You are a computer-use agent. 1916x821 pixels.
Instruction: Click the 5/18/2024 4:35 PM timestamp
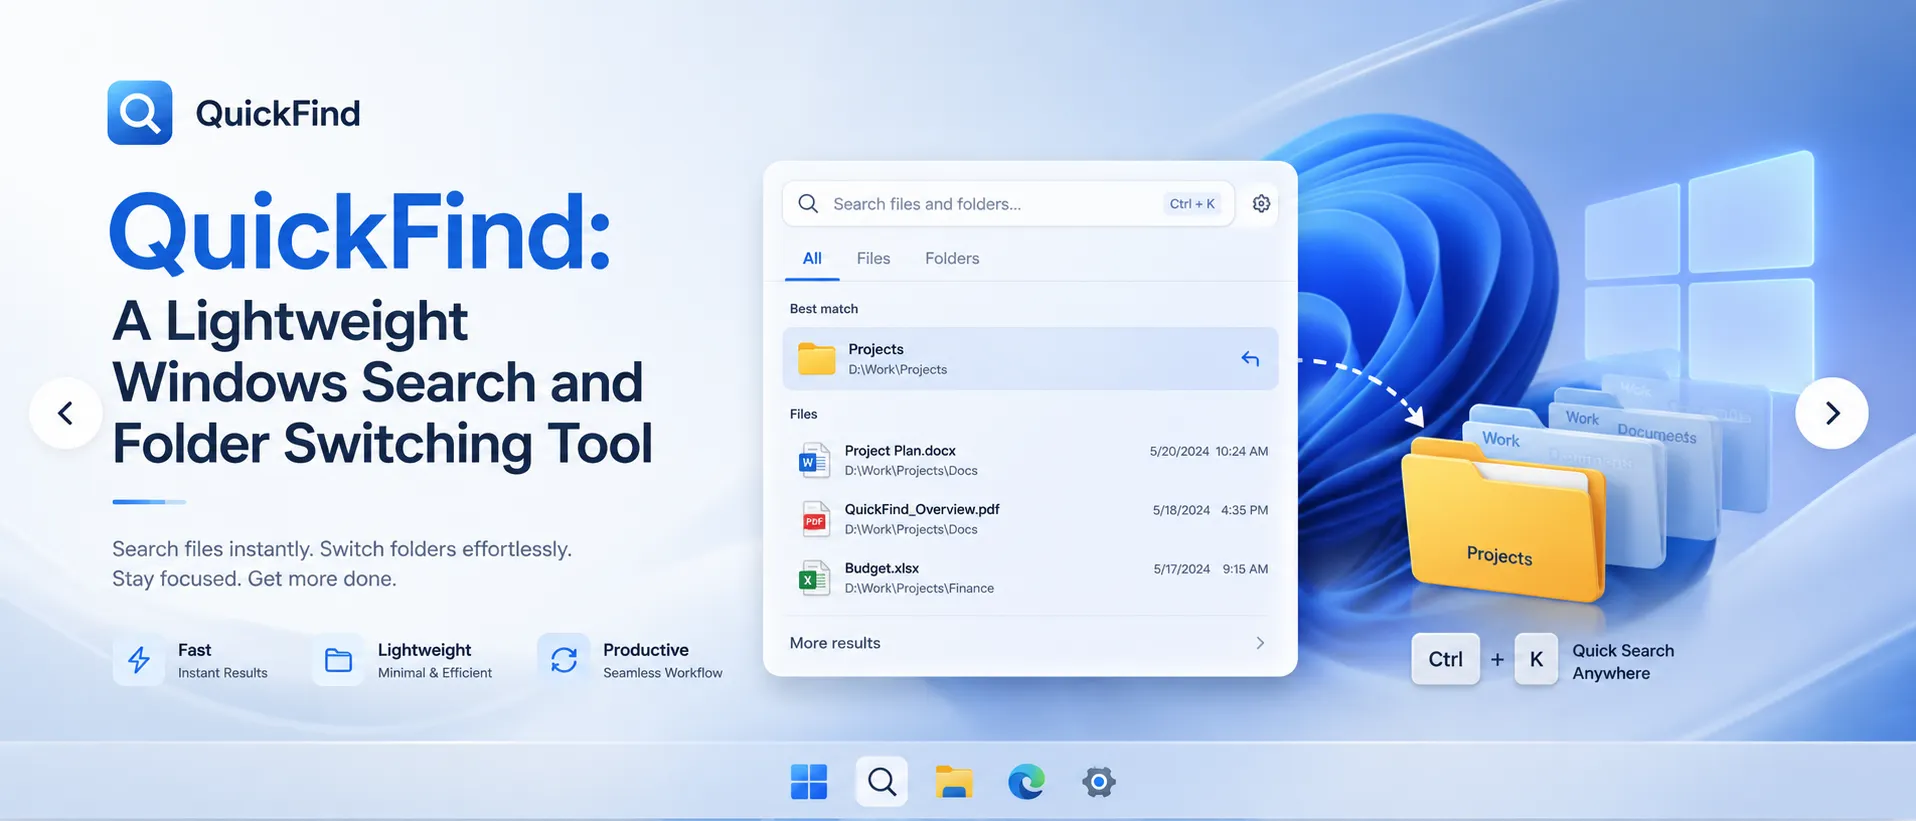coord(1210,510)
